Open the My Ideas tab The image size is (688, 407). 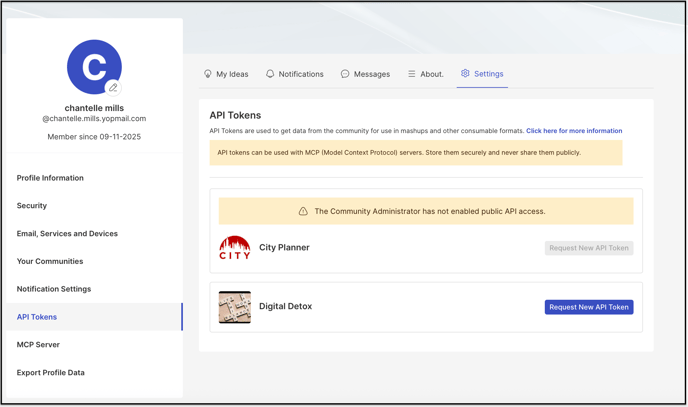226,74
